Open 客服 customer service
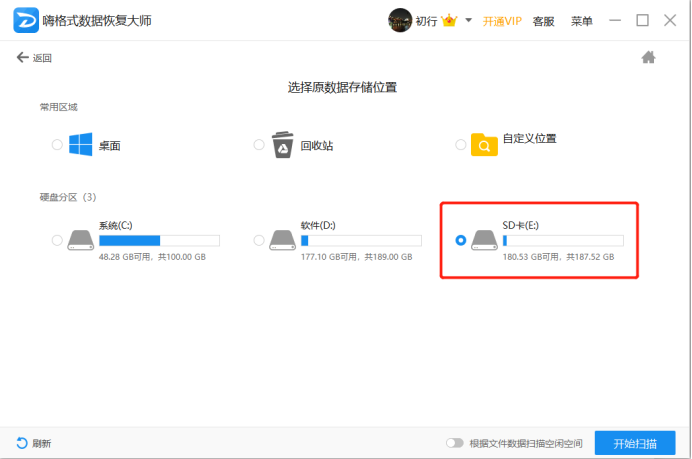 click(x=543, y=21)
